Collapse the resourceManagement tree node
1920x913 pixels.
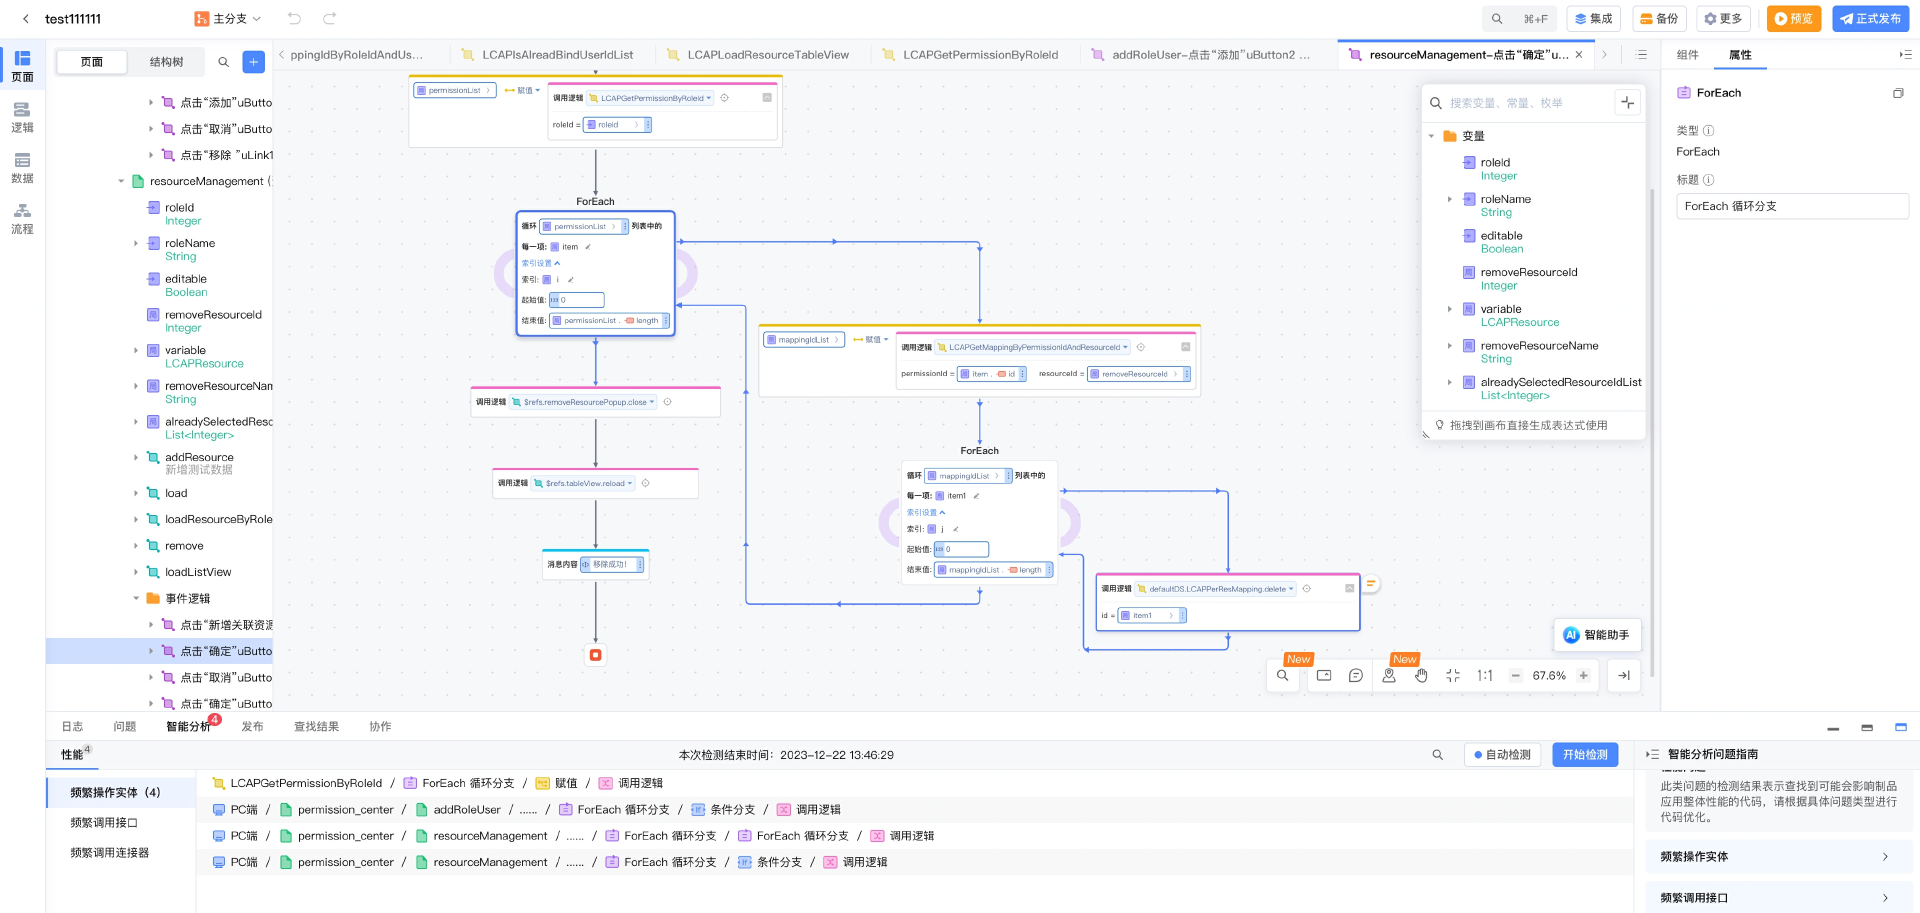tap(121, 181)
